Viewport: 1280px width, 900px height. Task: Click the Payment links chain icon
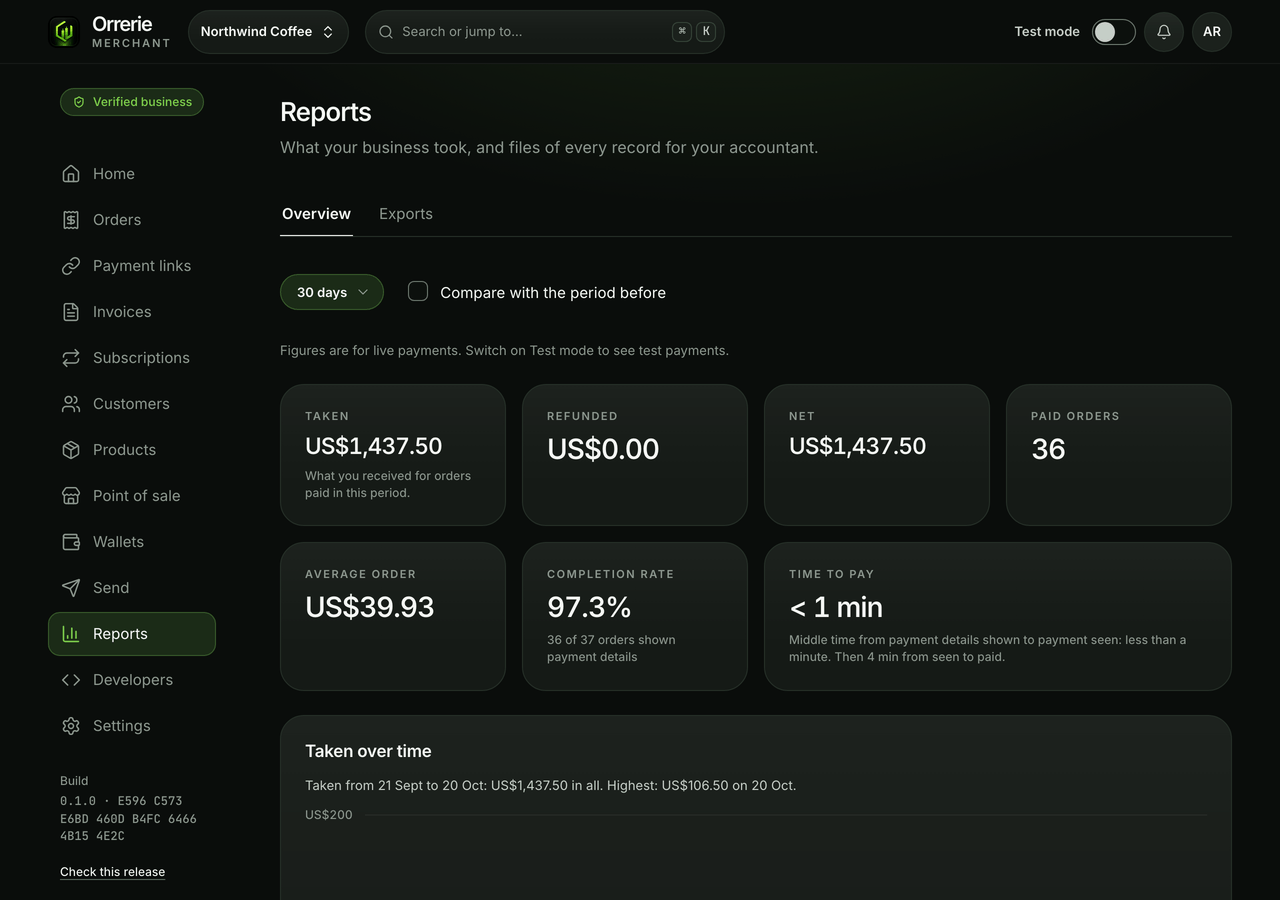(x=71, y=266)
